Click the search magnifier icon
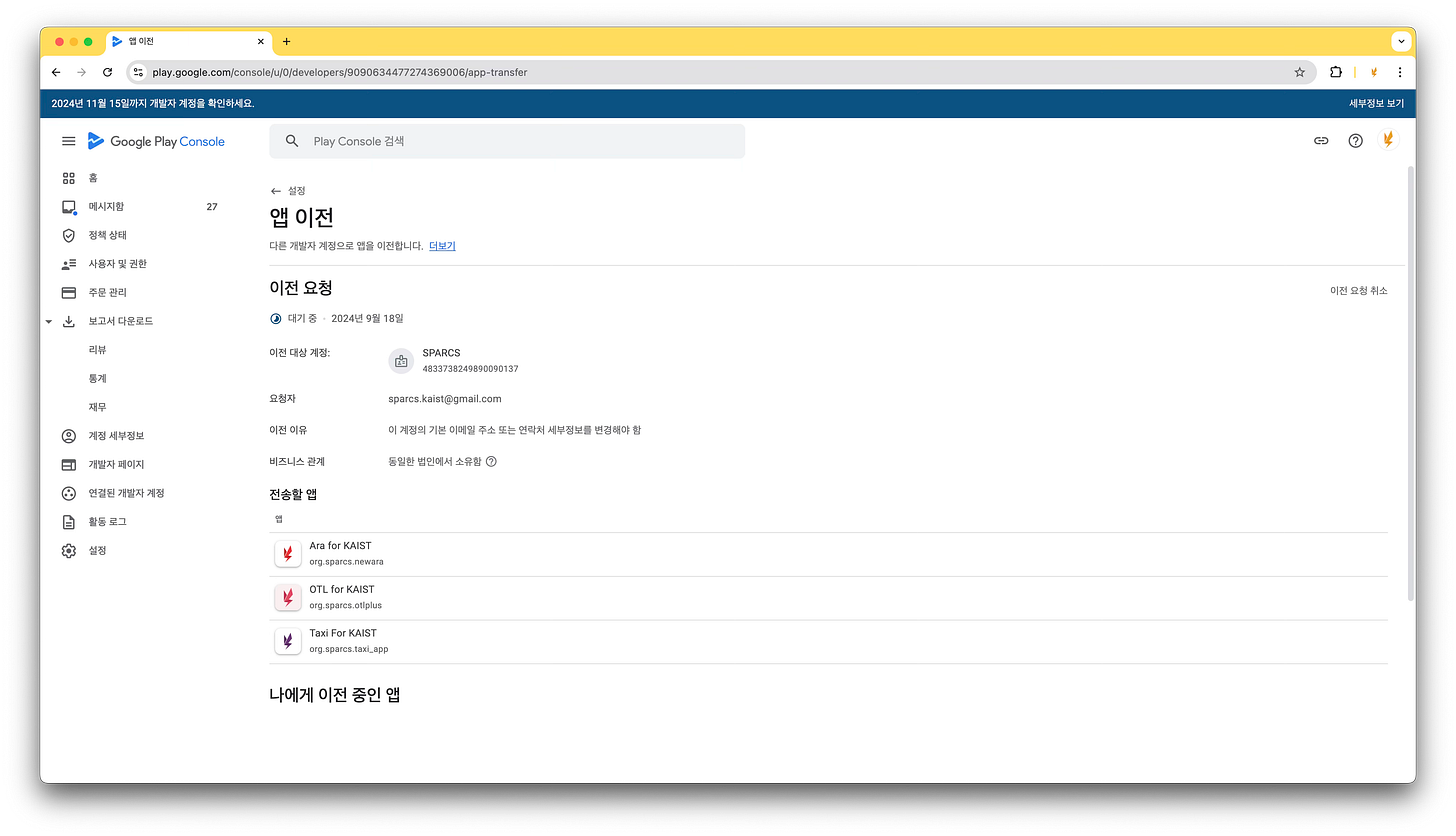This screenshot has width=1456, height=836. (292, 141)
